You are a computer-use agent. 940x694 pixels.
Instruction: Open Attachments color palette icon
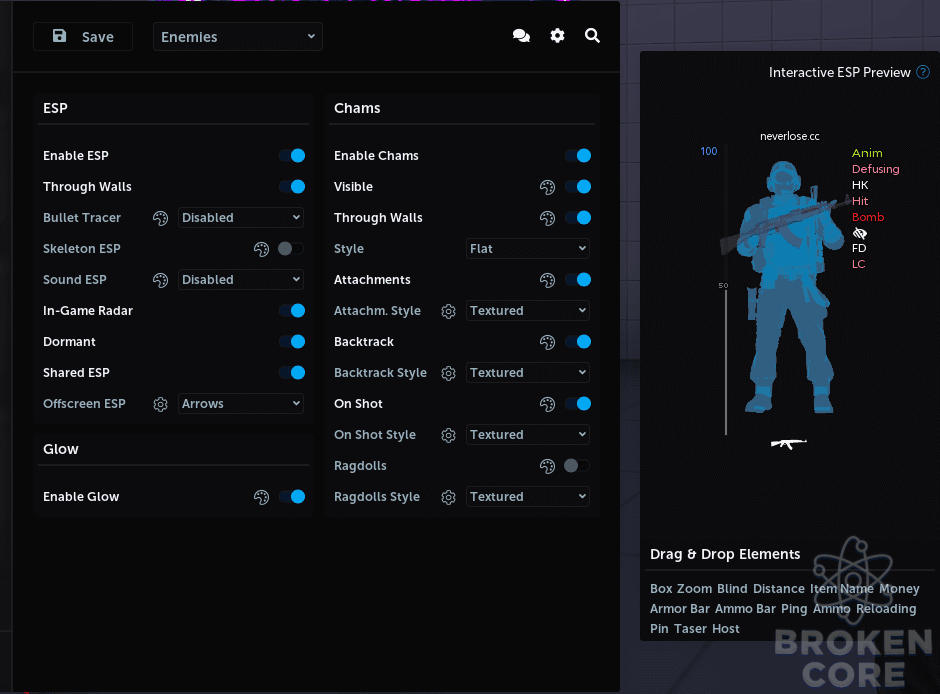(x=547, y=280)
